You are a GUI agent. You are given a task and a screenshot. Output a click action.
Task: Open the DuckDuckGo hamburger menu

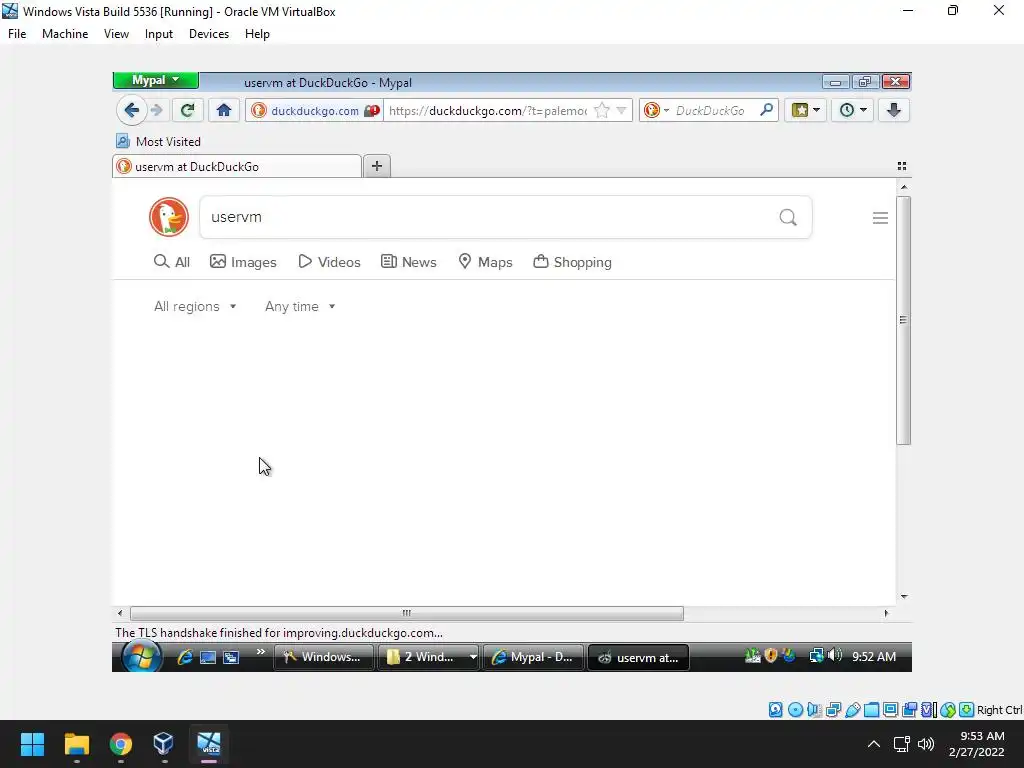(x=880, y=217)
